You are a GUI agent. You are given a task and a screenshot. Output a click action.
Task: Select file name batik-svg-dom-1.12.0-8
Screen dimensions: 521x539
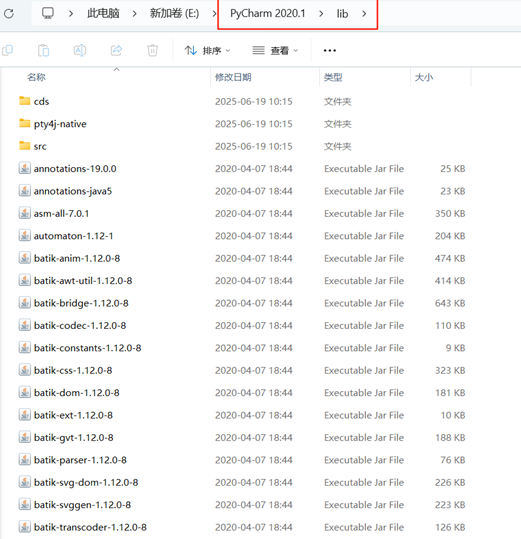[x=86, y=483]
